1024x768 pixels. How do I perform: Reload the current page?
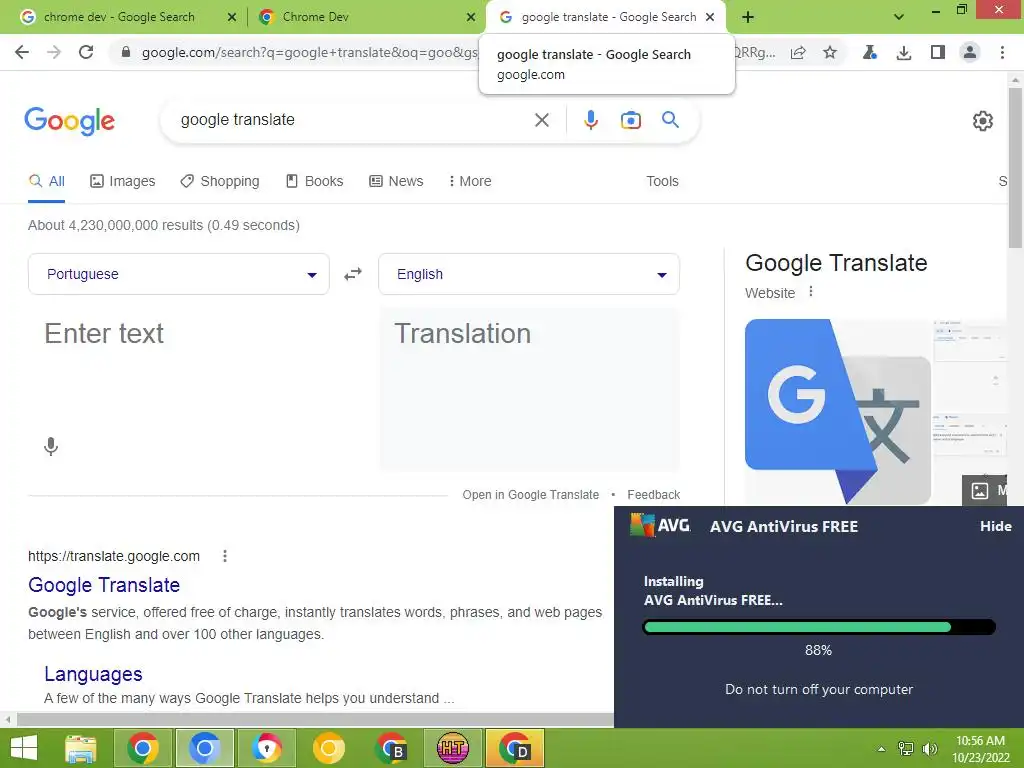[86, 52]
